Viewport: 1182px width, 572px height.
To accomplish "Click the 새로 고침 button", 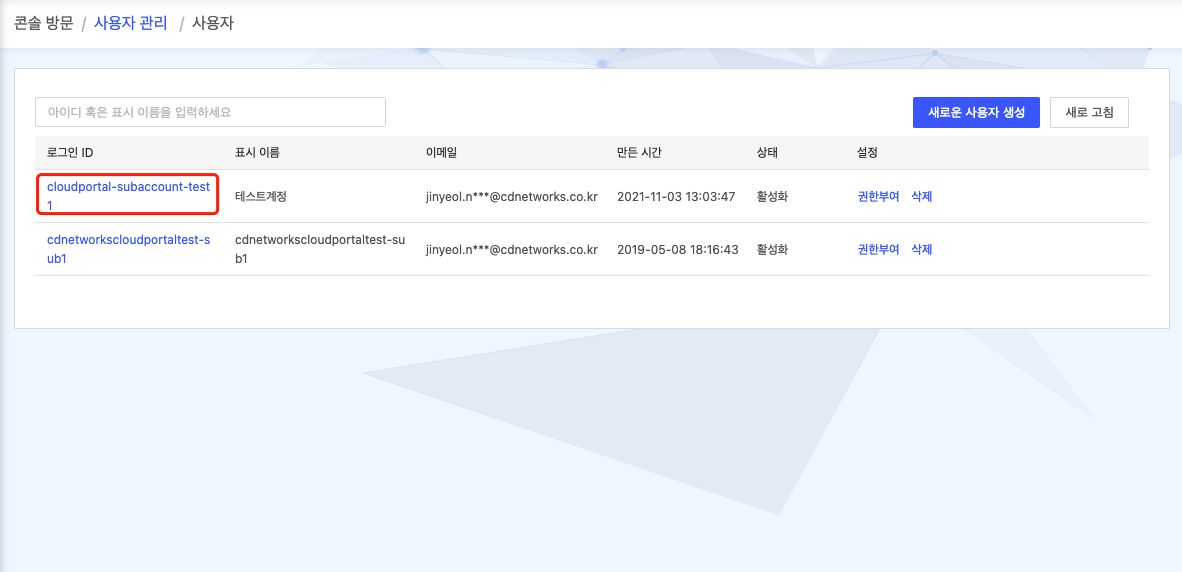I will (x=1089, y=112).
